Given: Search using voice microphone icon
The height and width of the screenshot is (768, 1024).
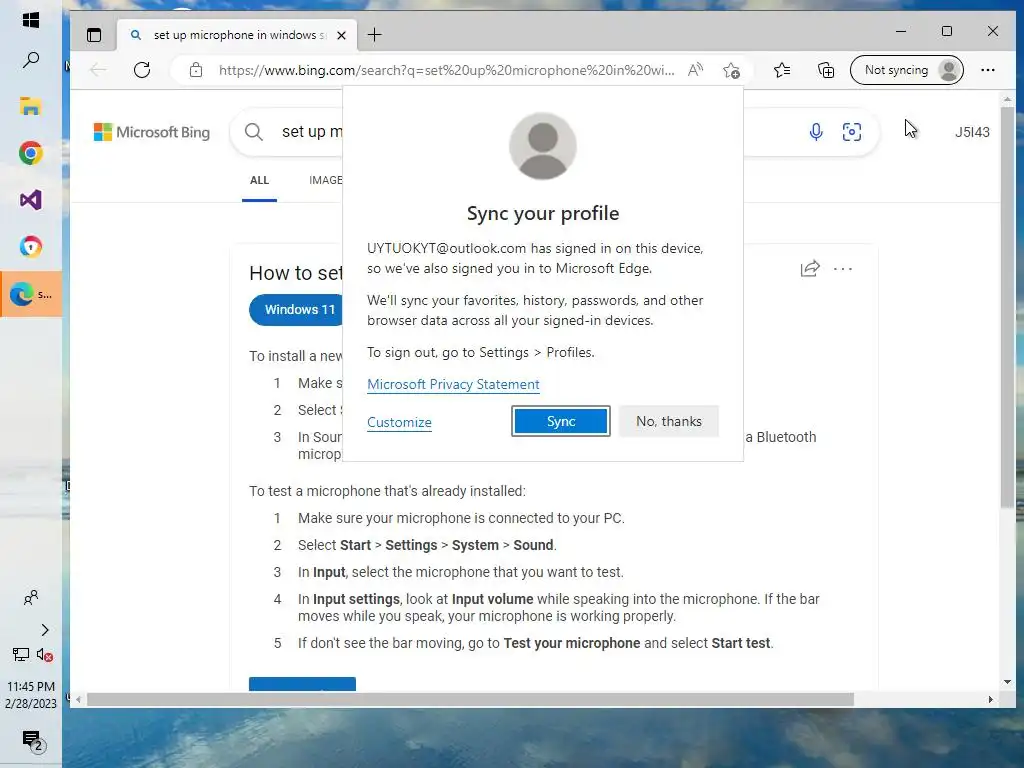Looking at the screenshot, I should point(816,132).
